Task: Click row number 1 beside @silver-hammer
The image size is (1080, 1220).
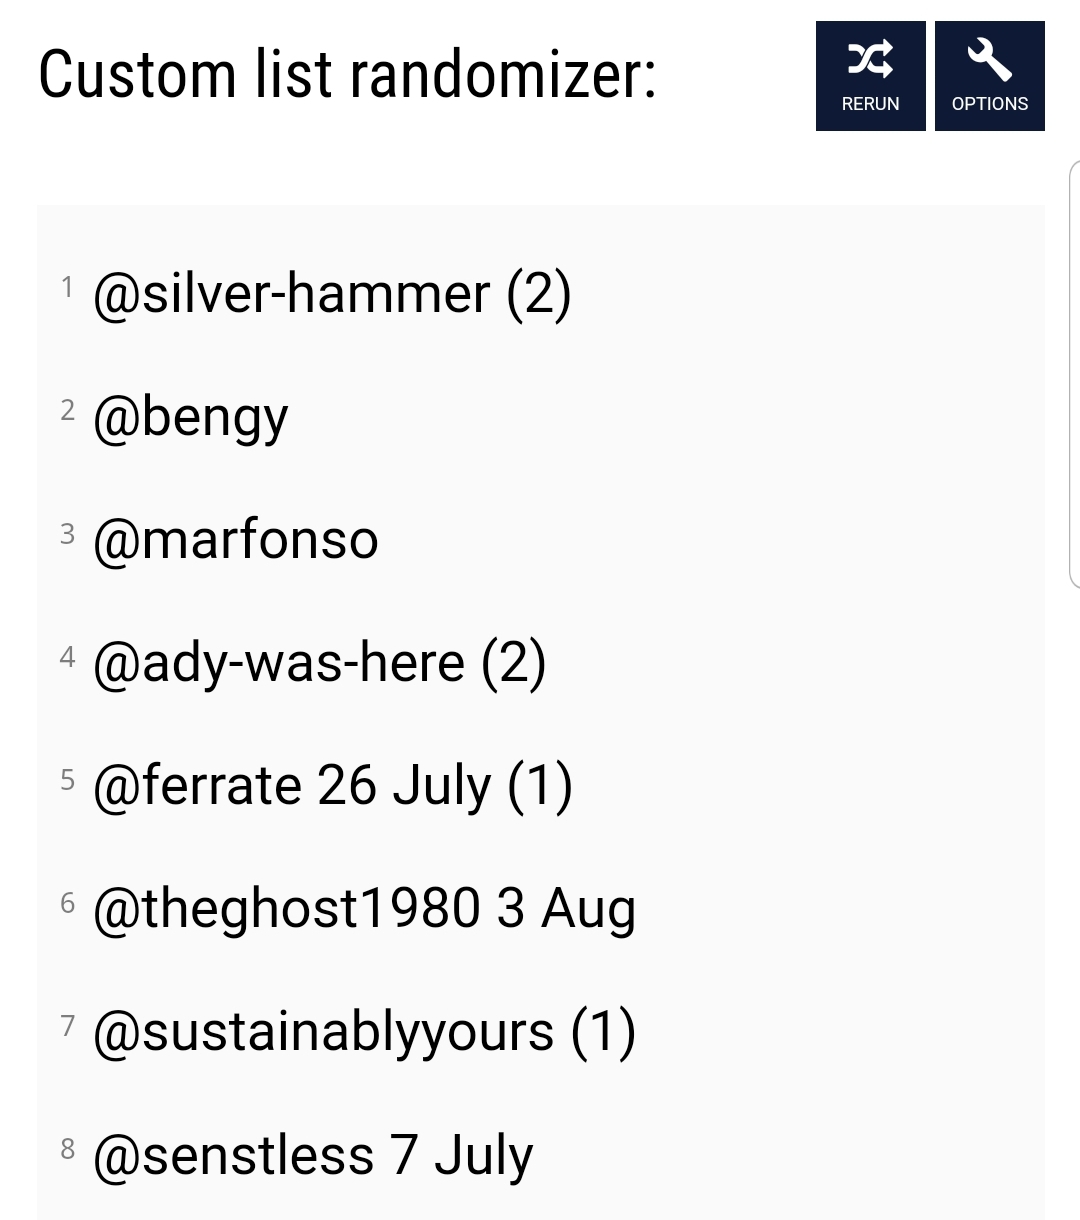Action: coord(67,288)
